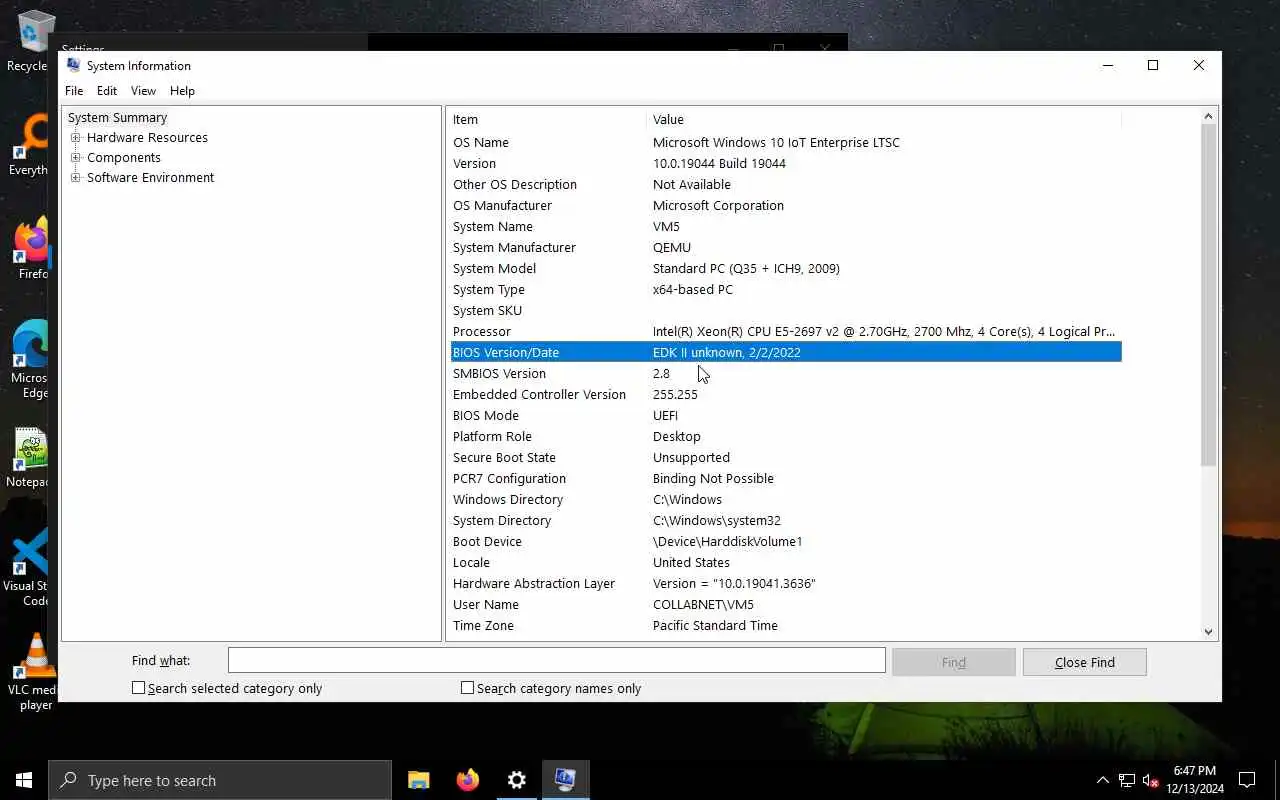Open File Explorer from the taskbar
The image size is (1280, 800).
(x=418, y=780)
